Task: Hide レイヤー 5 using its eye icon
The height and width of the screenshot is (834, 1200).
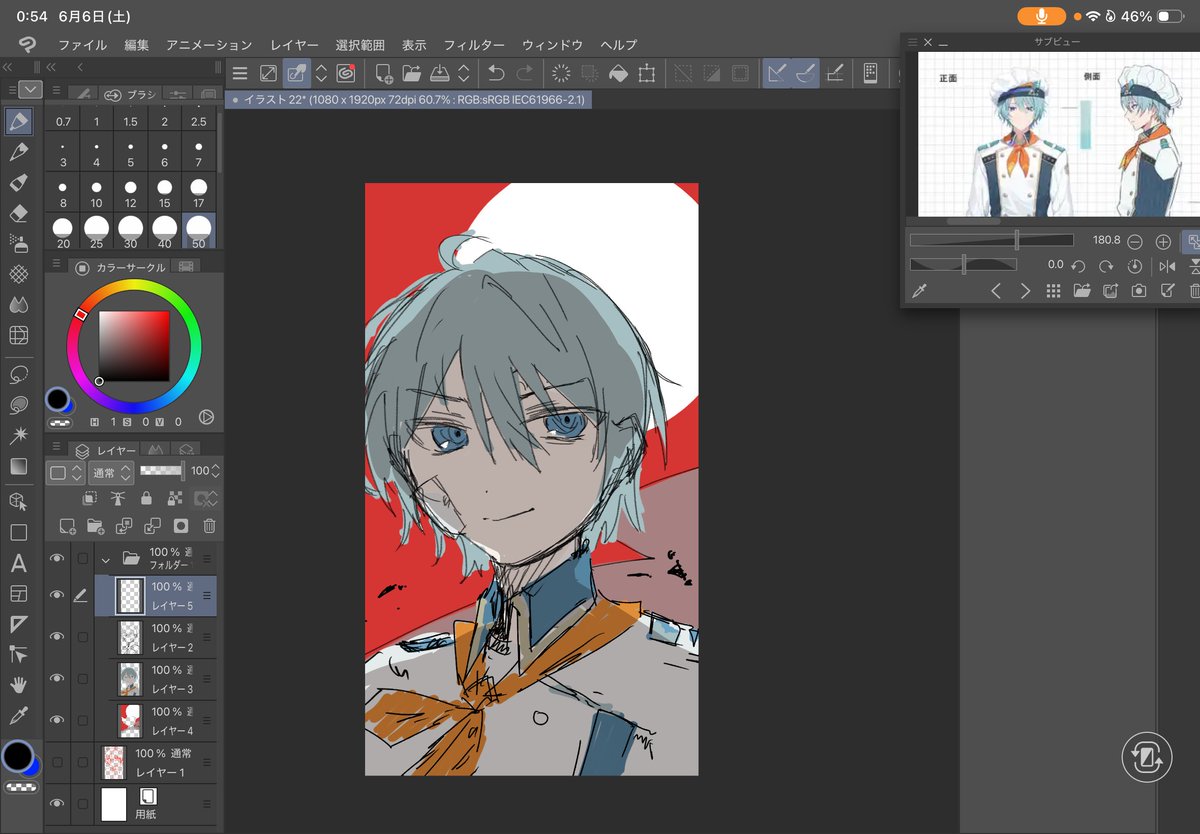Action: click(57, 595)
